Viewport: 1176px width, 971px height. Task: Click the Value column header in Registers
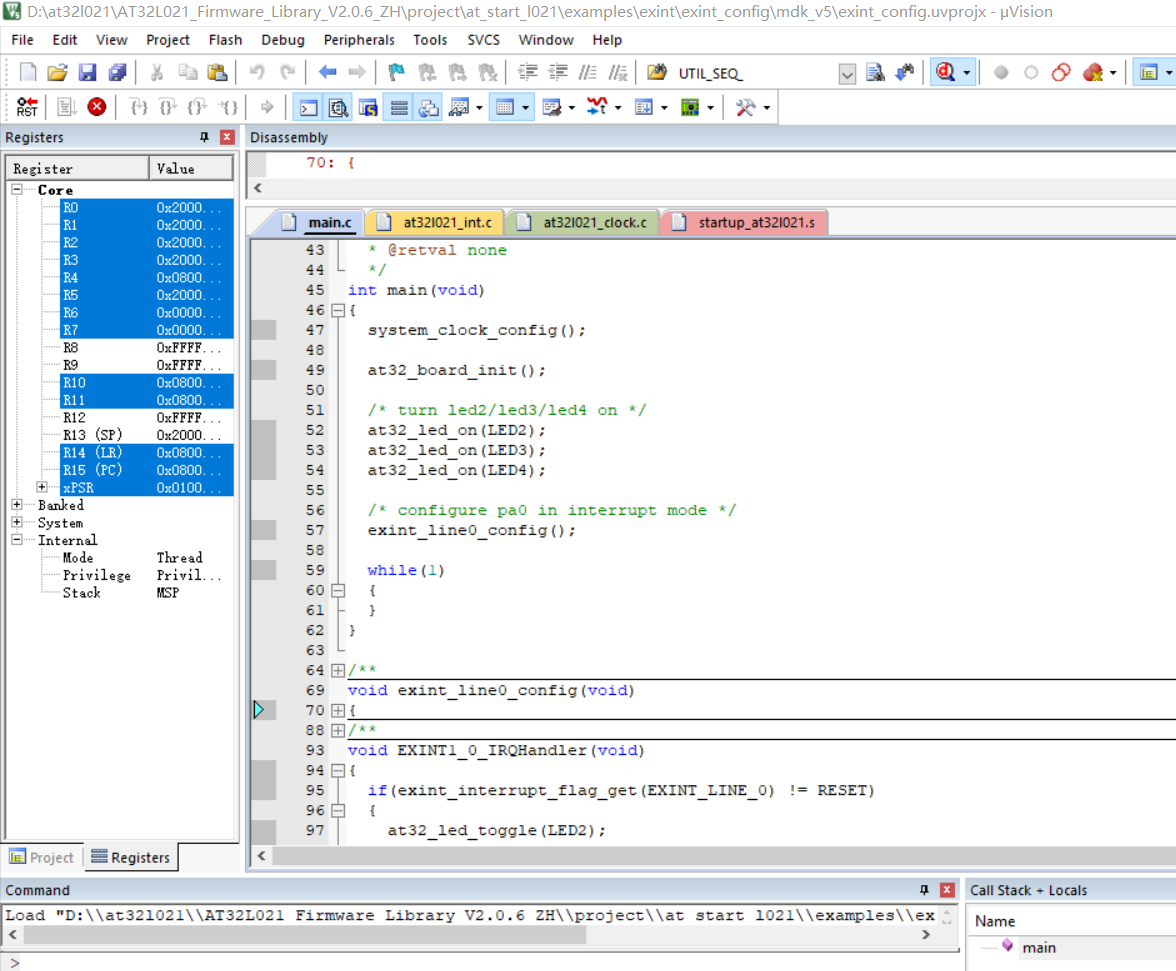click(190, 169)
